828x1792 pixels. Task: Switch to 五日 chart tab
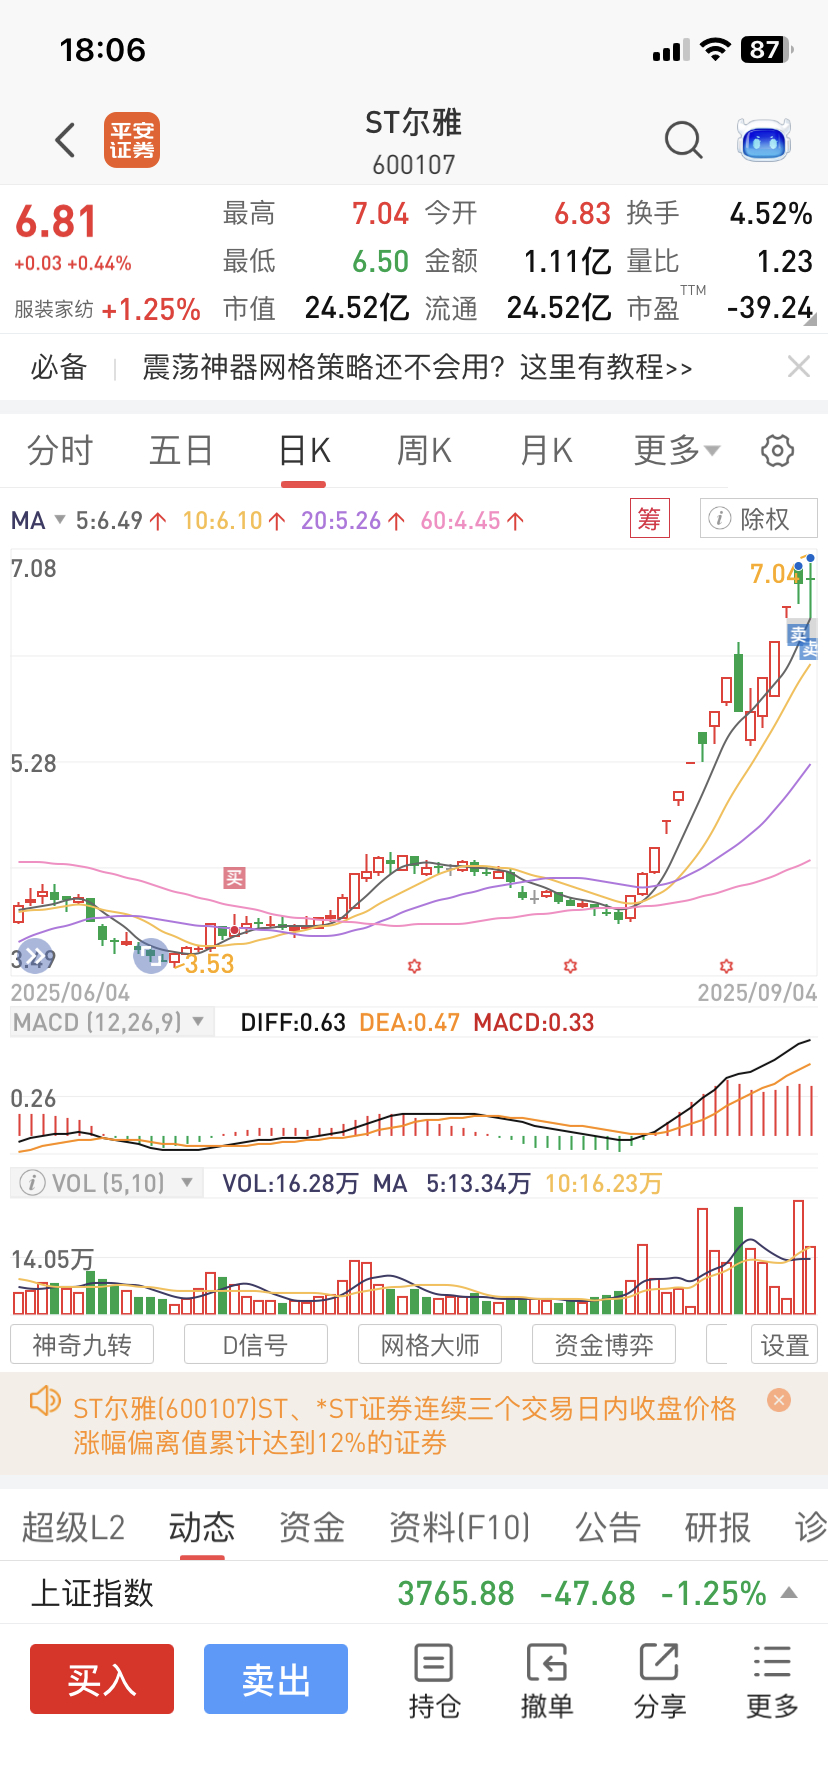click(181, 451)
